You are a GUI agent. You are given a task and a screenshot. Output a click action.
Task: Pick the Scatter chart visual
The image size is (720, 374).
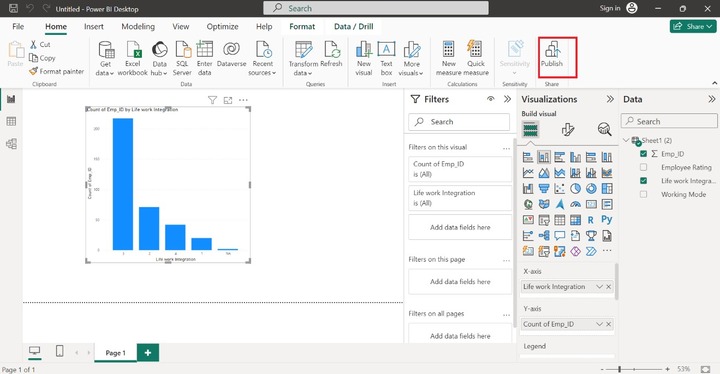pos(559,188)
